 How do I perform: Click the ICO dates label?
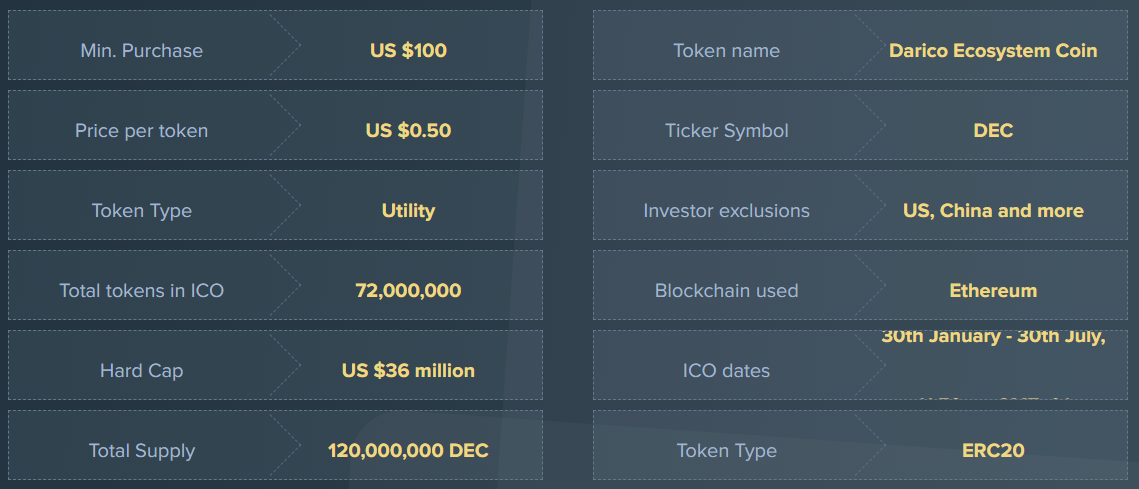click(x=726, y=371)
